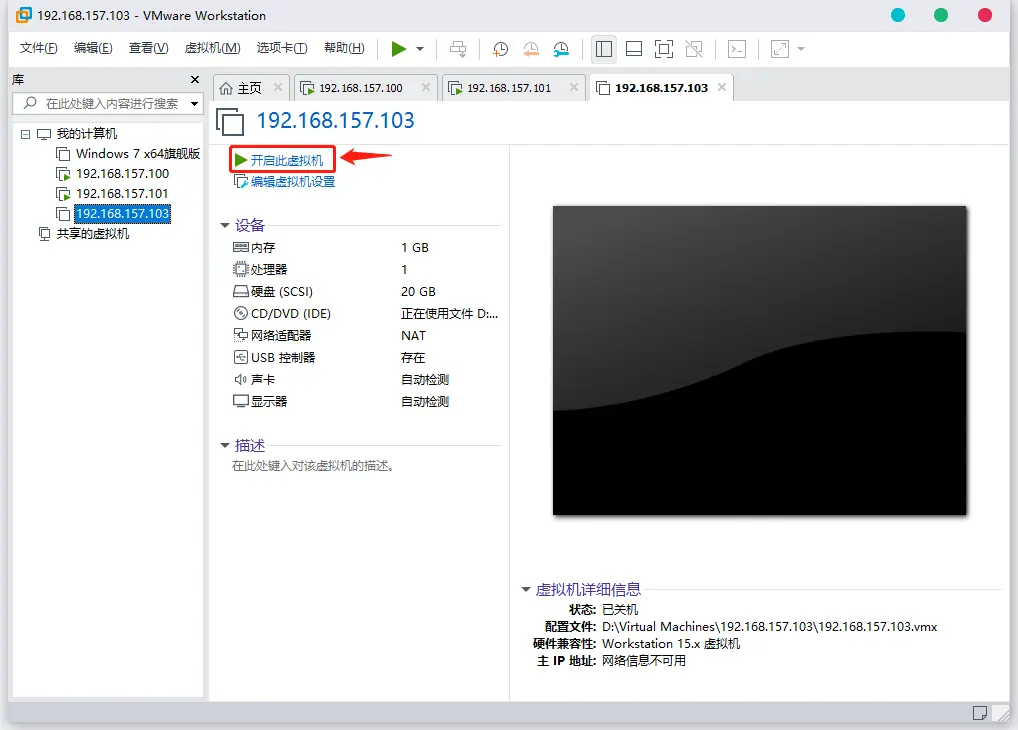Open the 虚拟机(M) menu

tap(212, 48)
